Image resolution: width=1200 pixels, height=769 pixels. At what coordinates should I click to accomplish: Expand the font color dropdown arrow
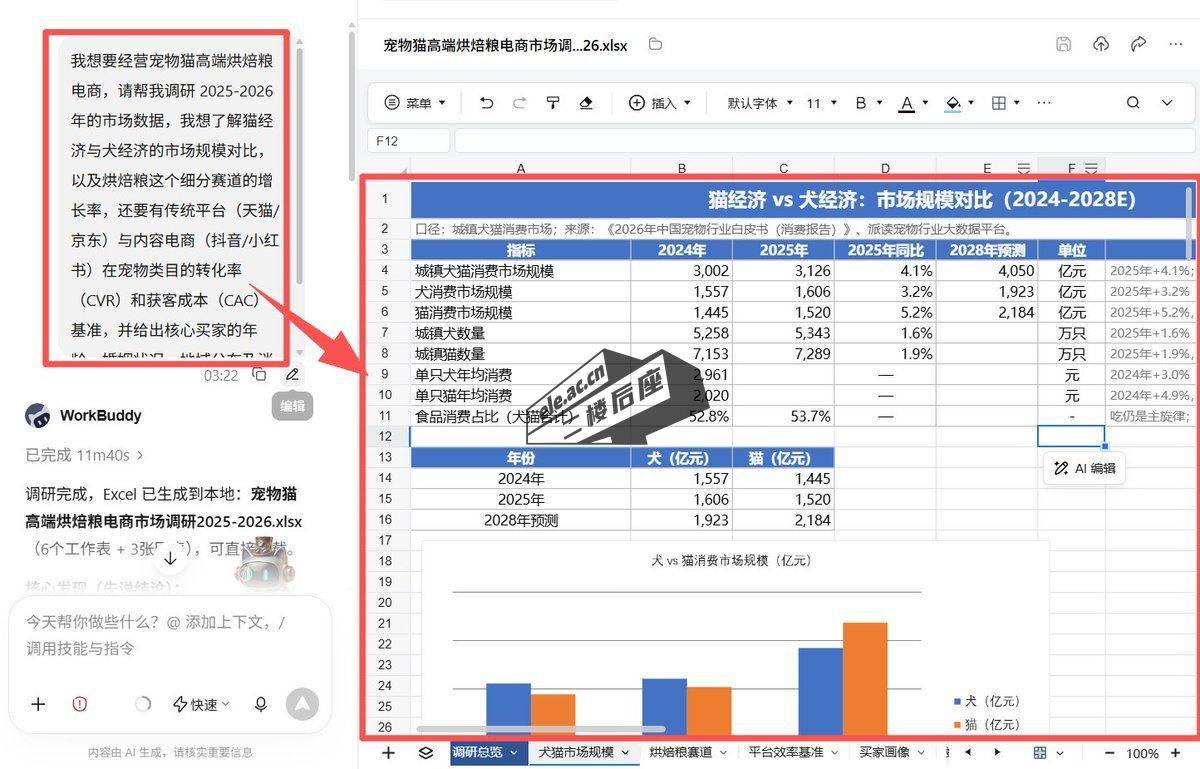point(925,103)
